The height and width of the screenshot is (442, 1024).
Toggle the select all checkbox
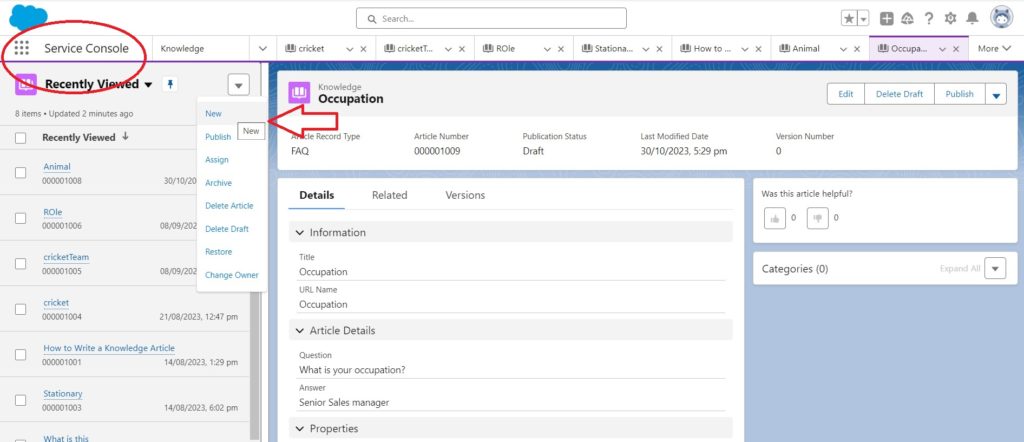[x=21, y=138]
